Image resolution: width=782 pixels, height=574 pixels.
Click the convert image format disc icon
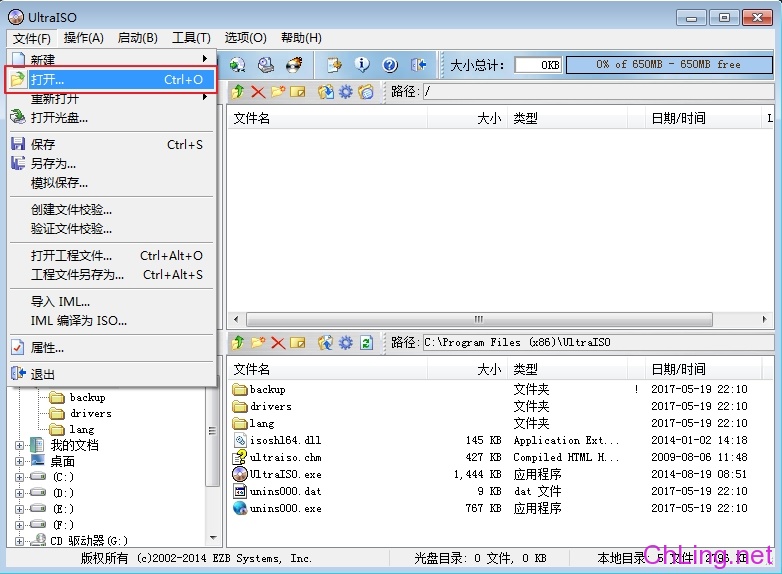click(x=237, y=65)
